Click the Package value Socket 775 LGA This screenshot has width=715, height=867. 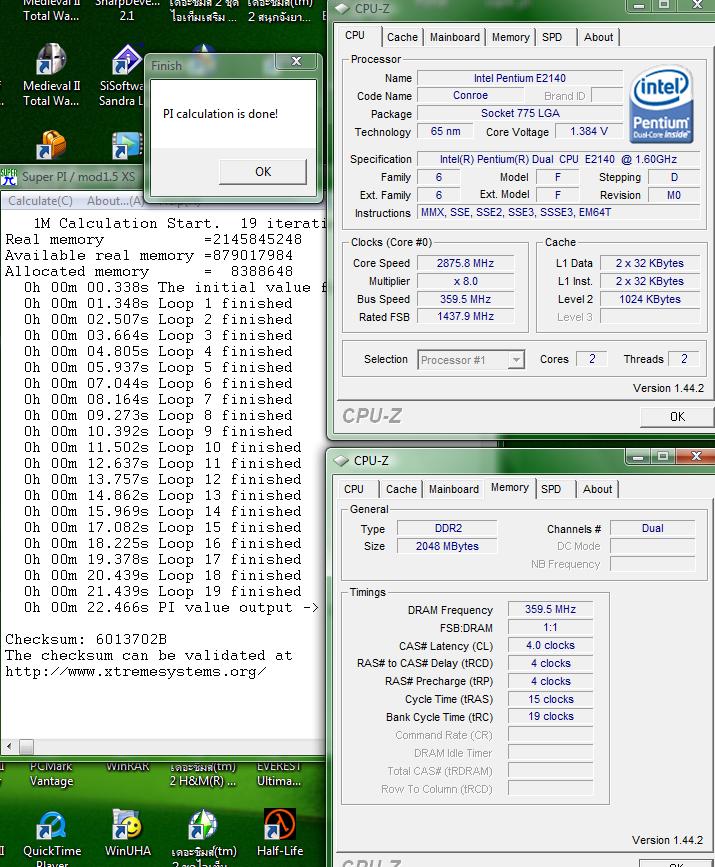coord(519,113)
